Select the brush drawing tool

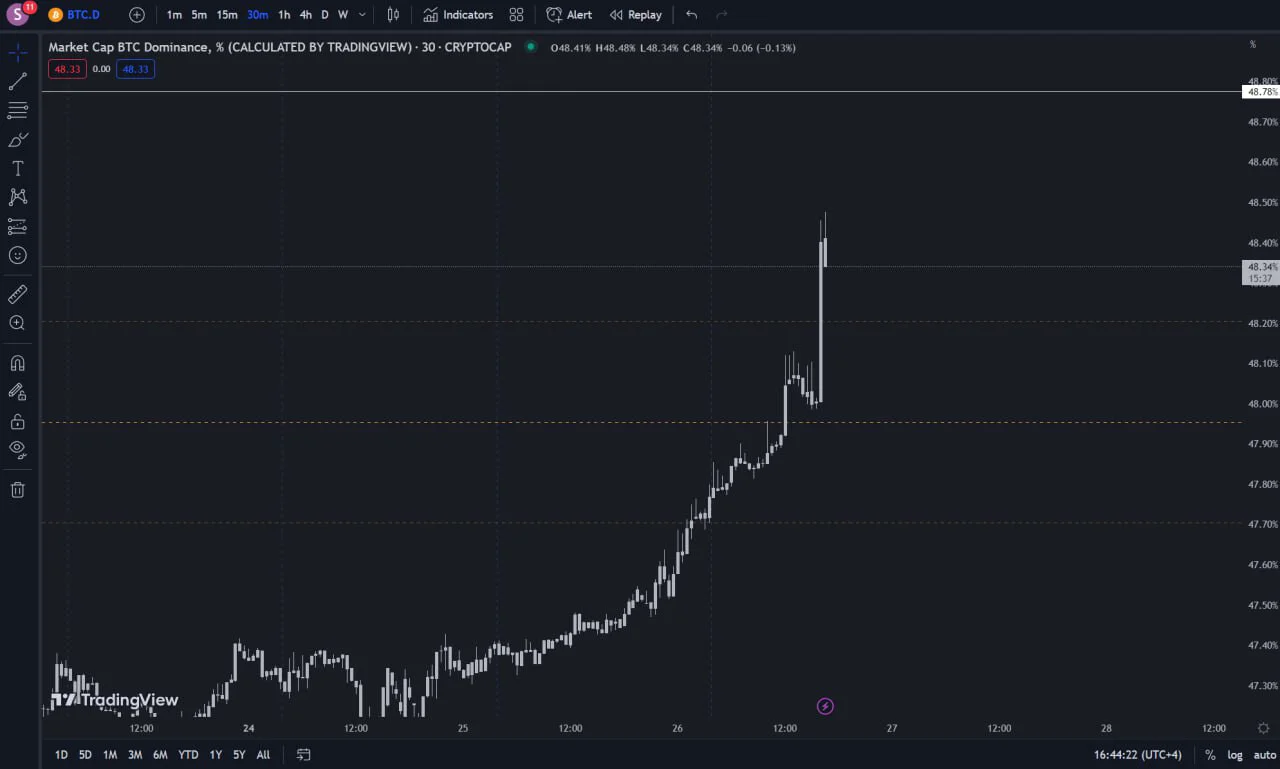(x=18, y=139)
